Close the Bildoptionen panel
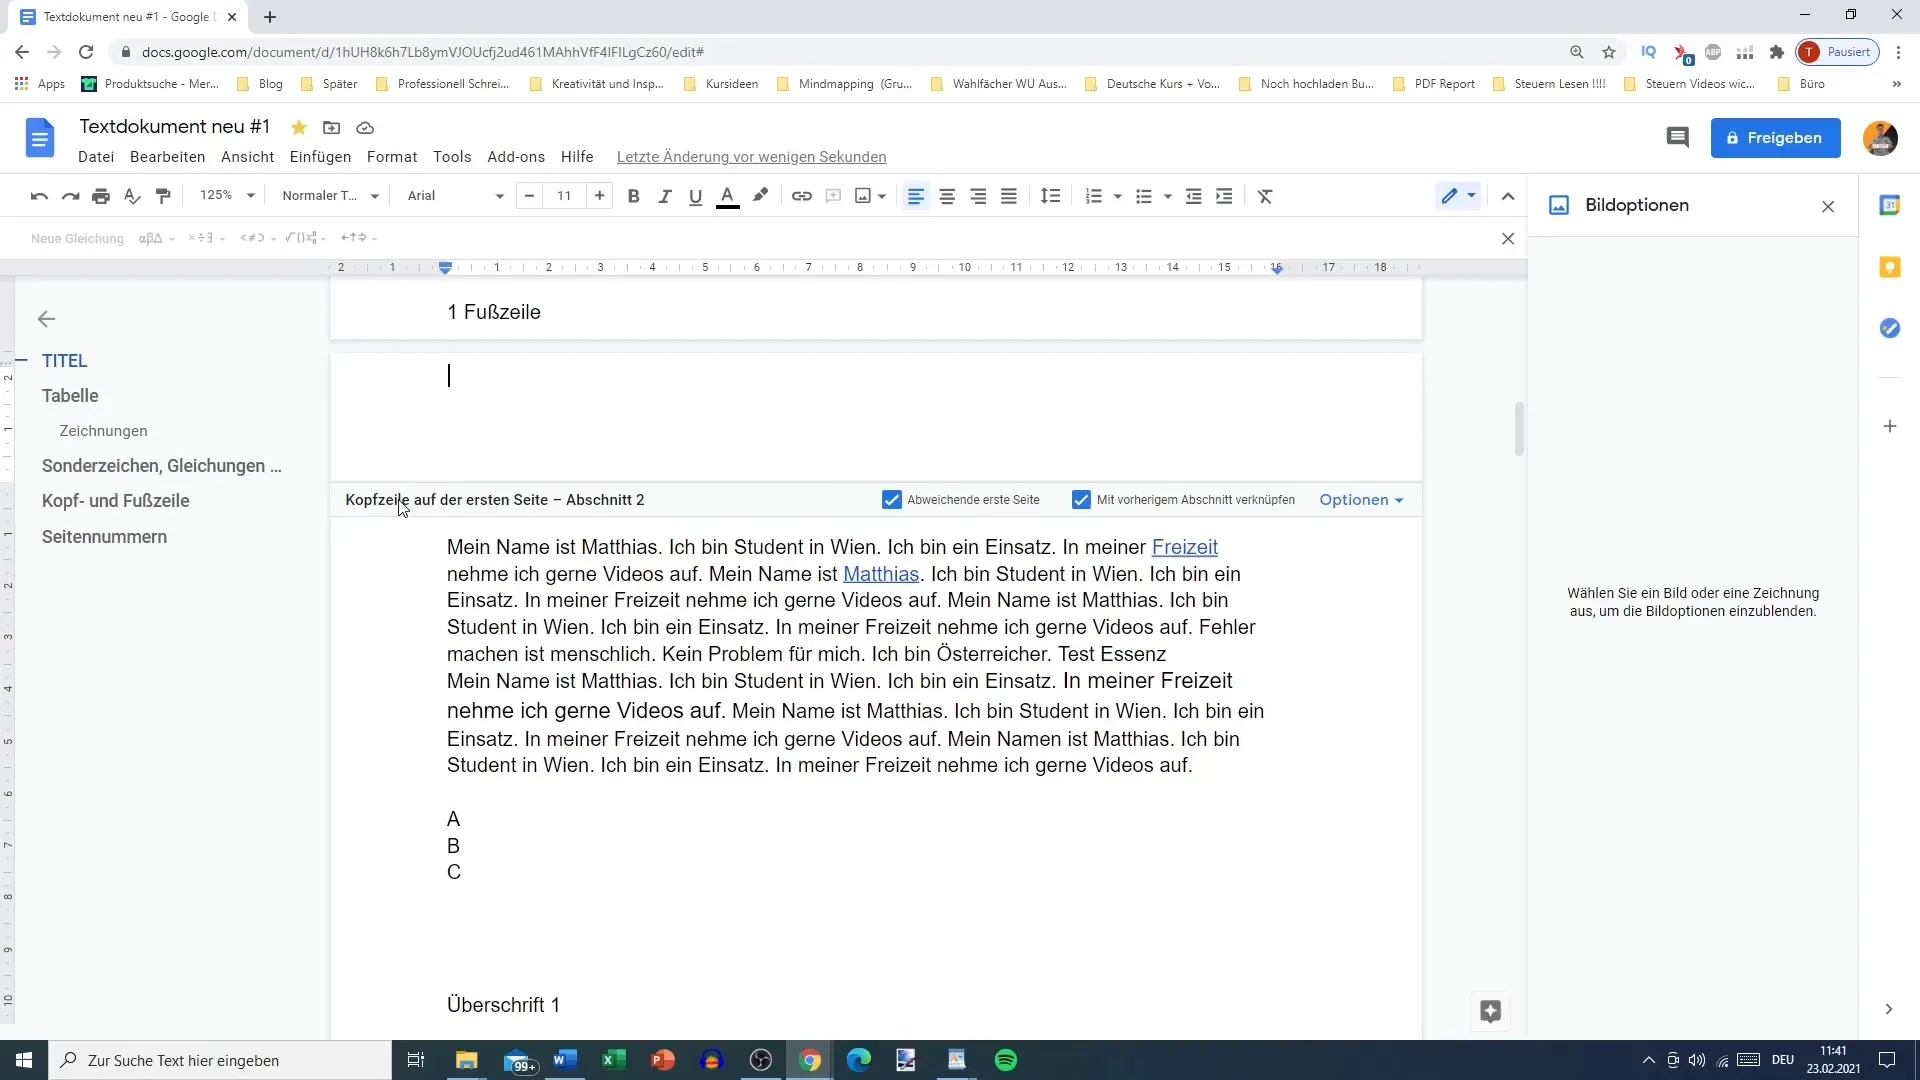Viewport: 1920px width, 1080px height. [x=1828, y=207]
